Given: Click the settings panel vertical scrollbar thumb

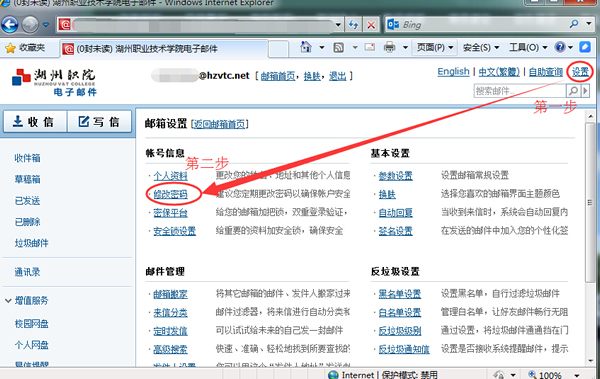Looking at the screenshot, I should pos(590,202).
